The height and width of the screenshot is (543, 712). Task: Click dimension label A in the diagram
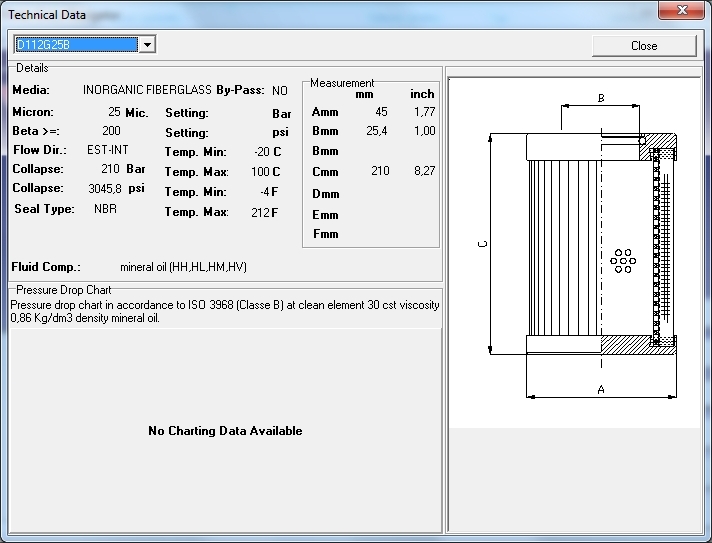(x=600, y=389)
